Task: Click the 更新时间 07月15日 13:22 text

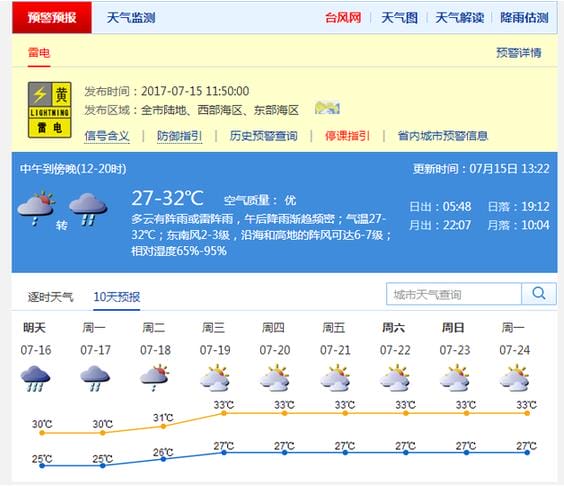Action: coord(481,169)
